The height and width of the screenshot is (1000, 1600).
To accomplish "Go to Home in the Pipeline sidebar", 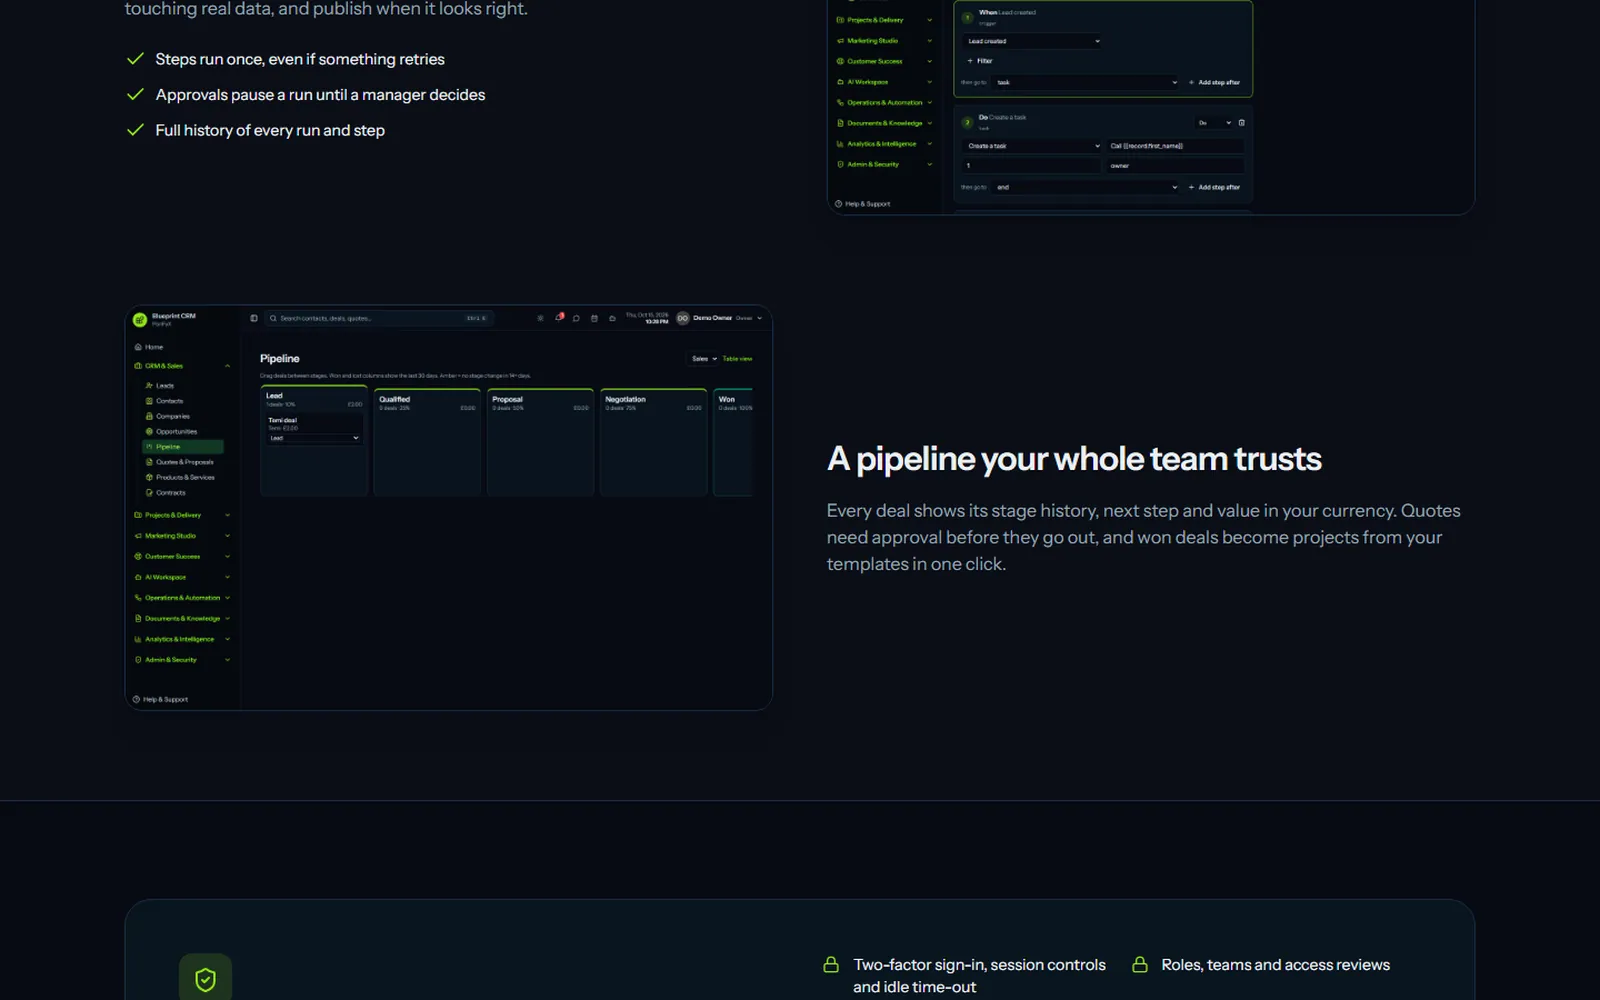I will tap(149, 347).
